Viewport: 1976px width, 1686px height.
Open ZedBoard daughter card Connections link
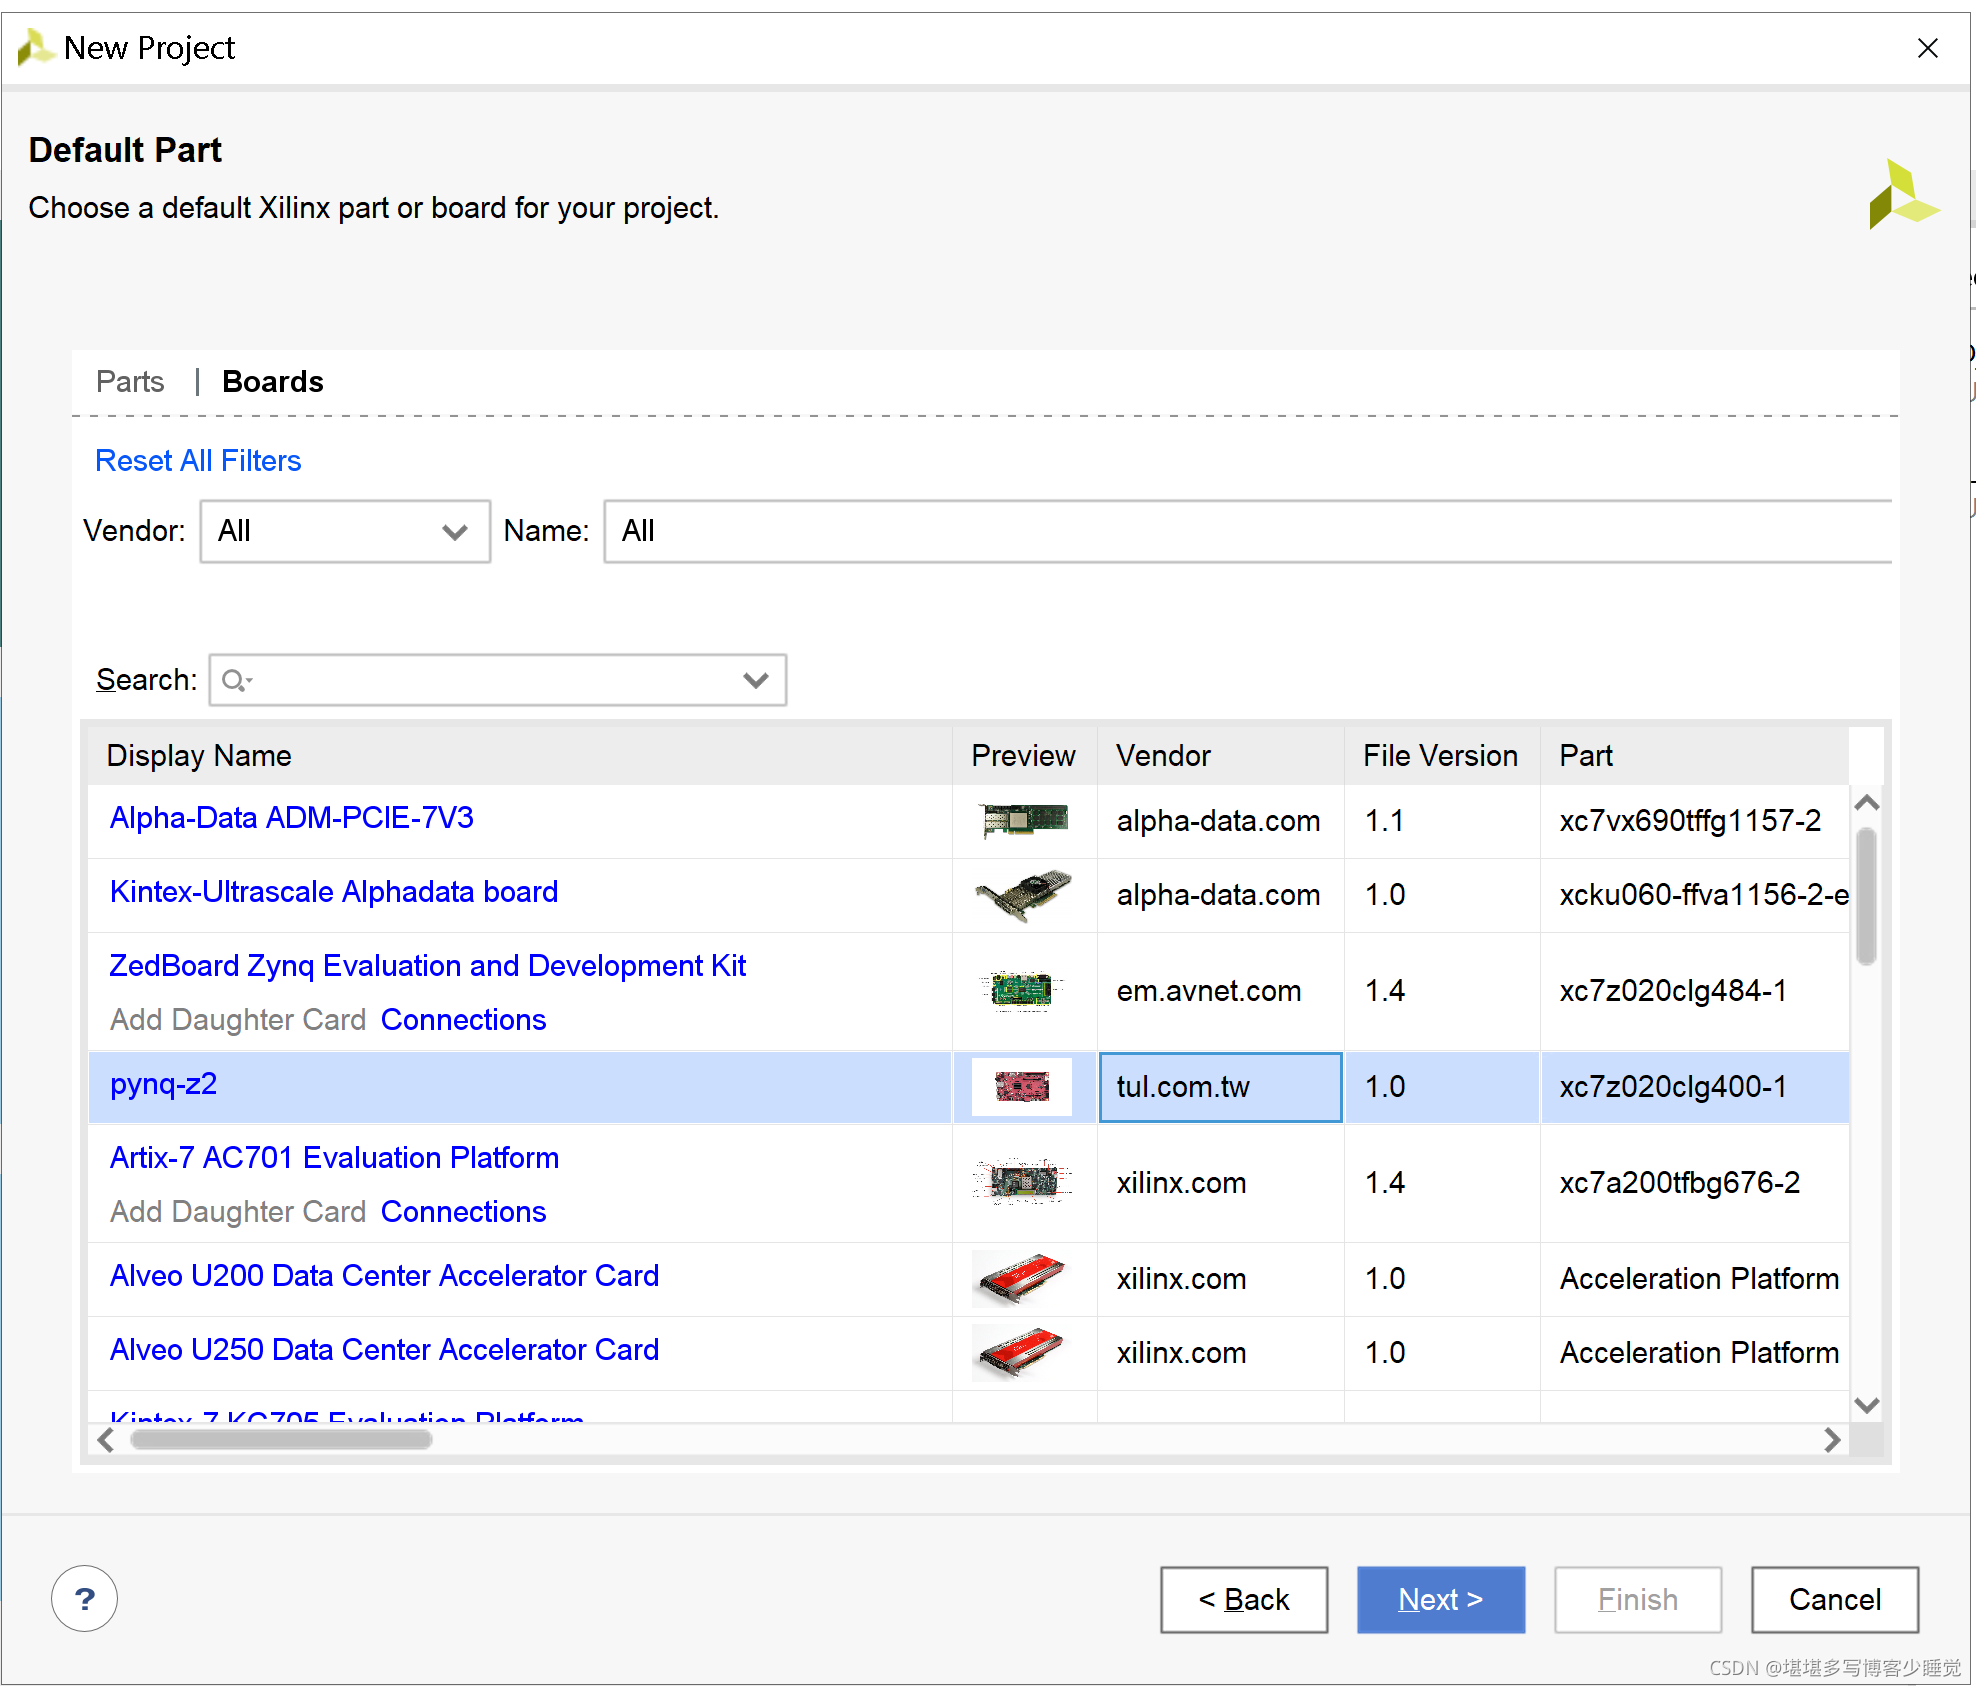click(x=463, y=1019)
